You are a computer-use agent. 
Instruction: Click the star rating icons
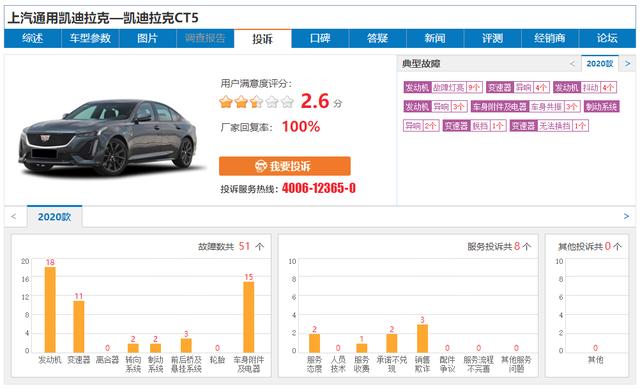point(256,102)
